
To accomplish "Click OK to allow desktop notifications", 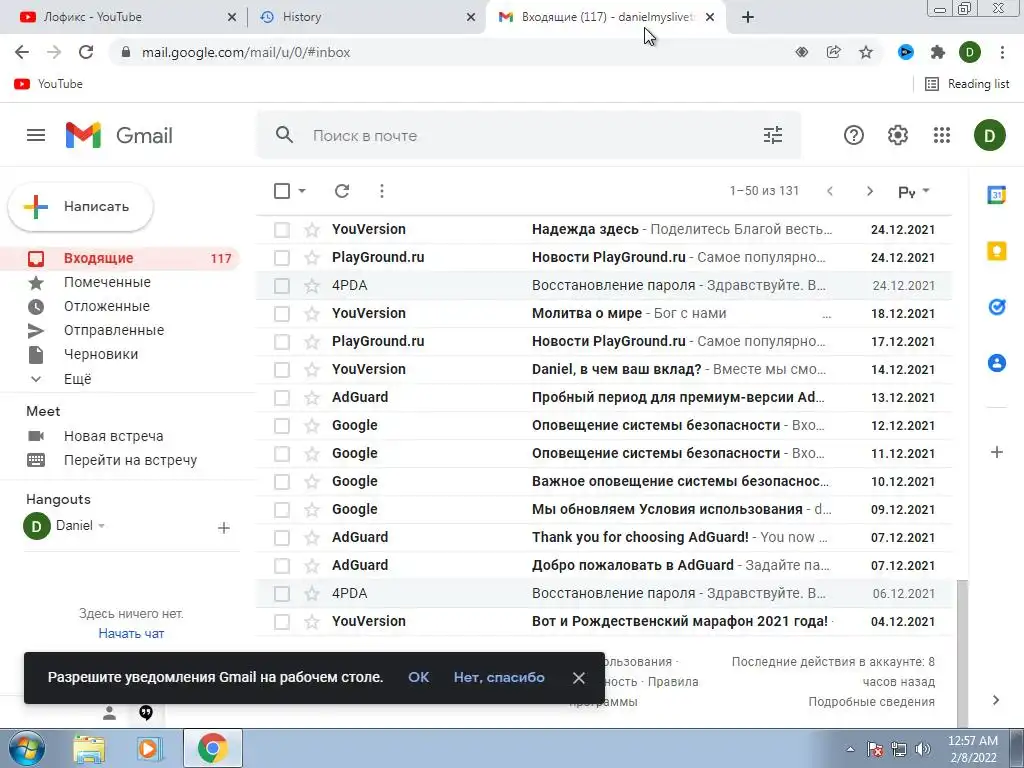I will coord(419,677).
